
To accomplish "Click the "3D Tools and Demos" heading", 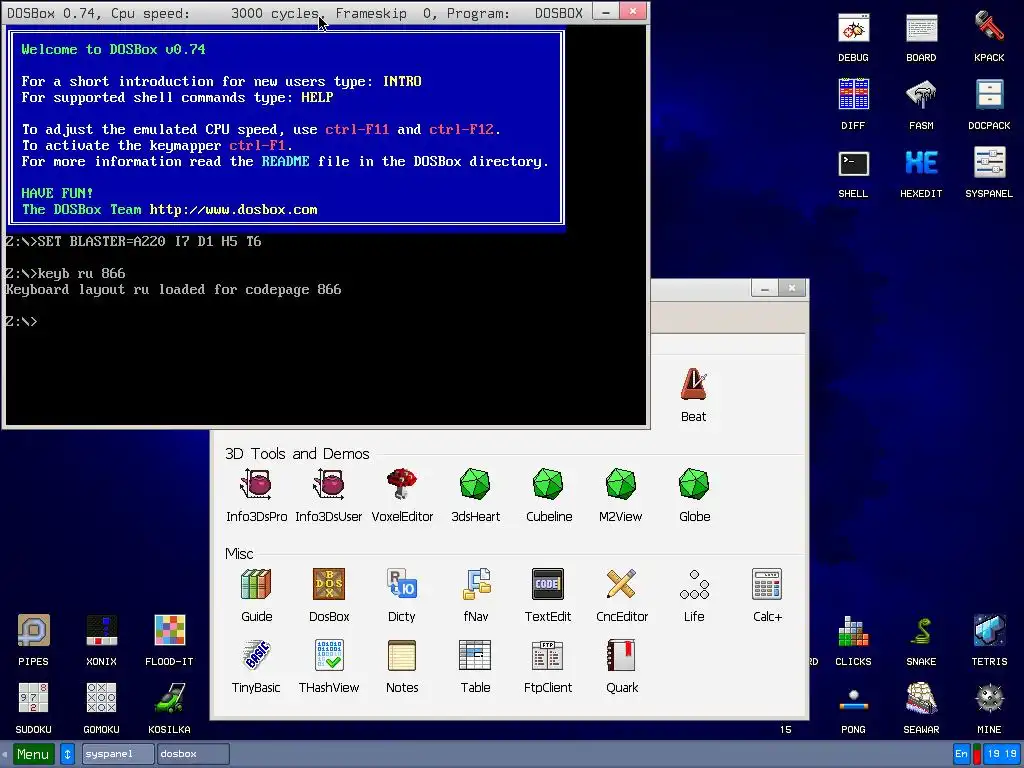I will coord(297,453).
